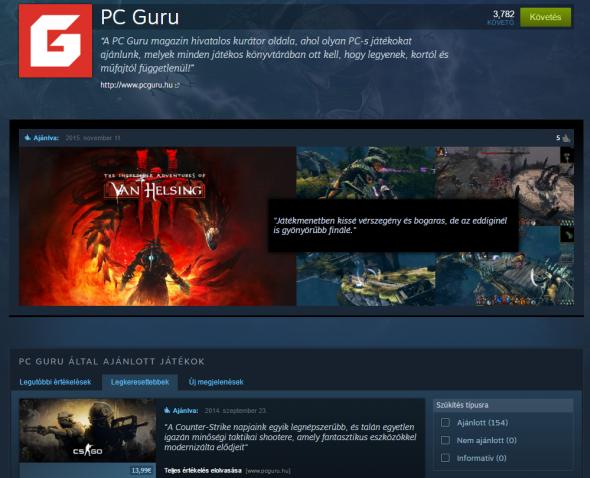Check the Ajánlott (154) filter checkbox
The image size is (590, 478).
(445, 423)
